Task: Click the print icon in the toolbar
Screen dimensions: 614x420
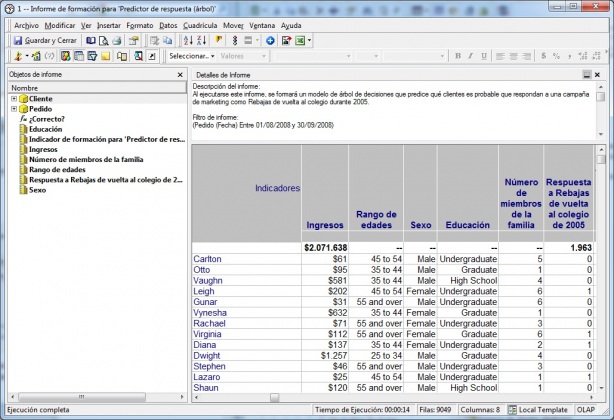Action: [x=118, y=40]
